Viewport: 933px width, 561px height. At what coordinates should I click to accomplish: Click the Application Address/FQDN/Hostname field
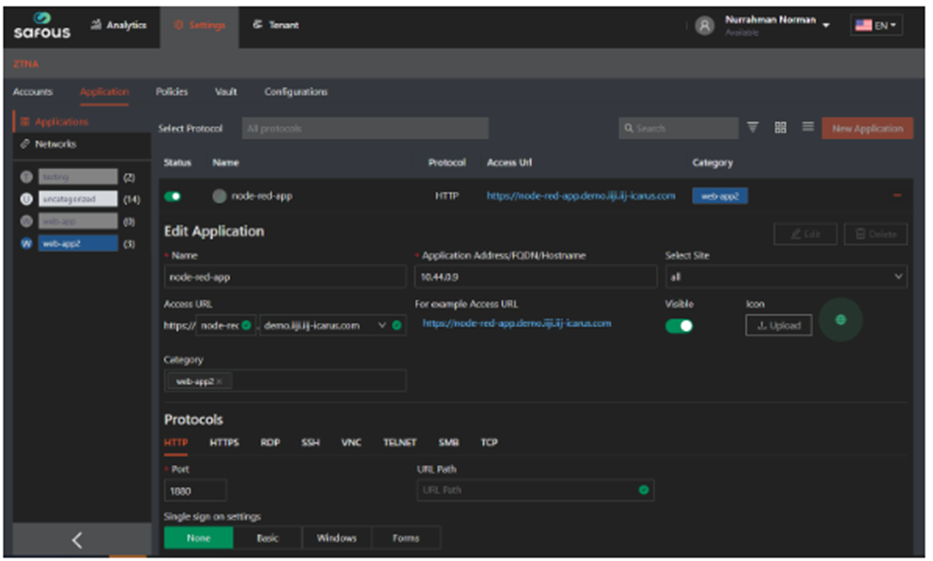click(x=536, y=277)
